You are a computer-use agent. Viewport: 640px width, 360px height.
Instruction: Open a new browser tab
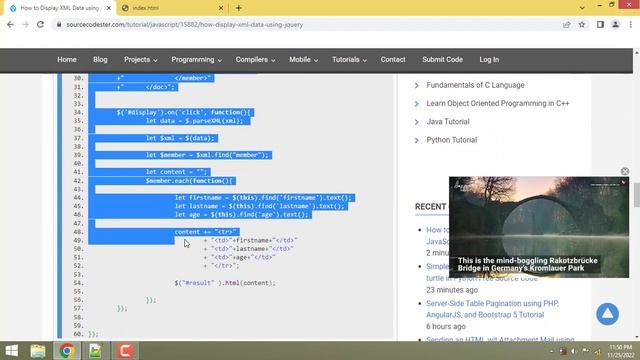(x=239, y=8)
